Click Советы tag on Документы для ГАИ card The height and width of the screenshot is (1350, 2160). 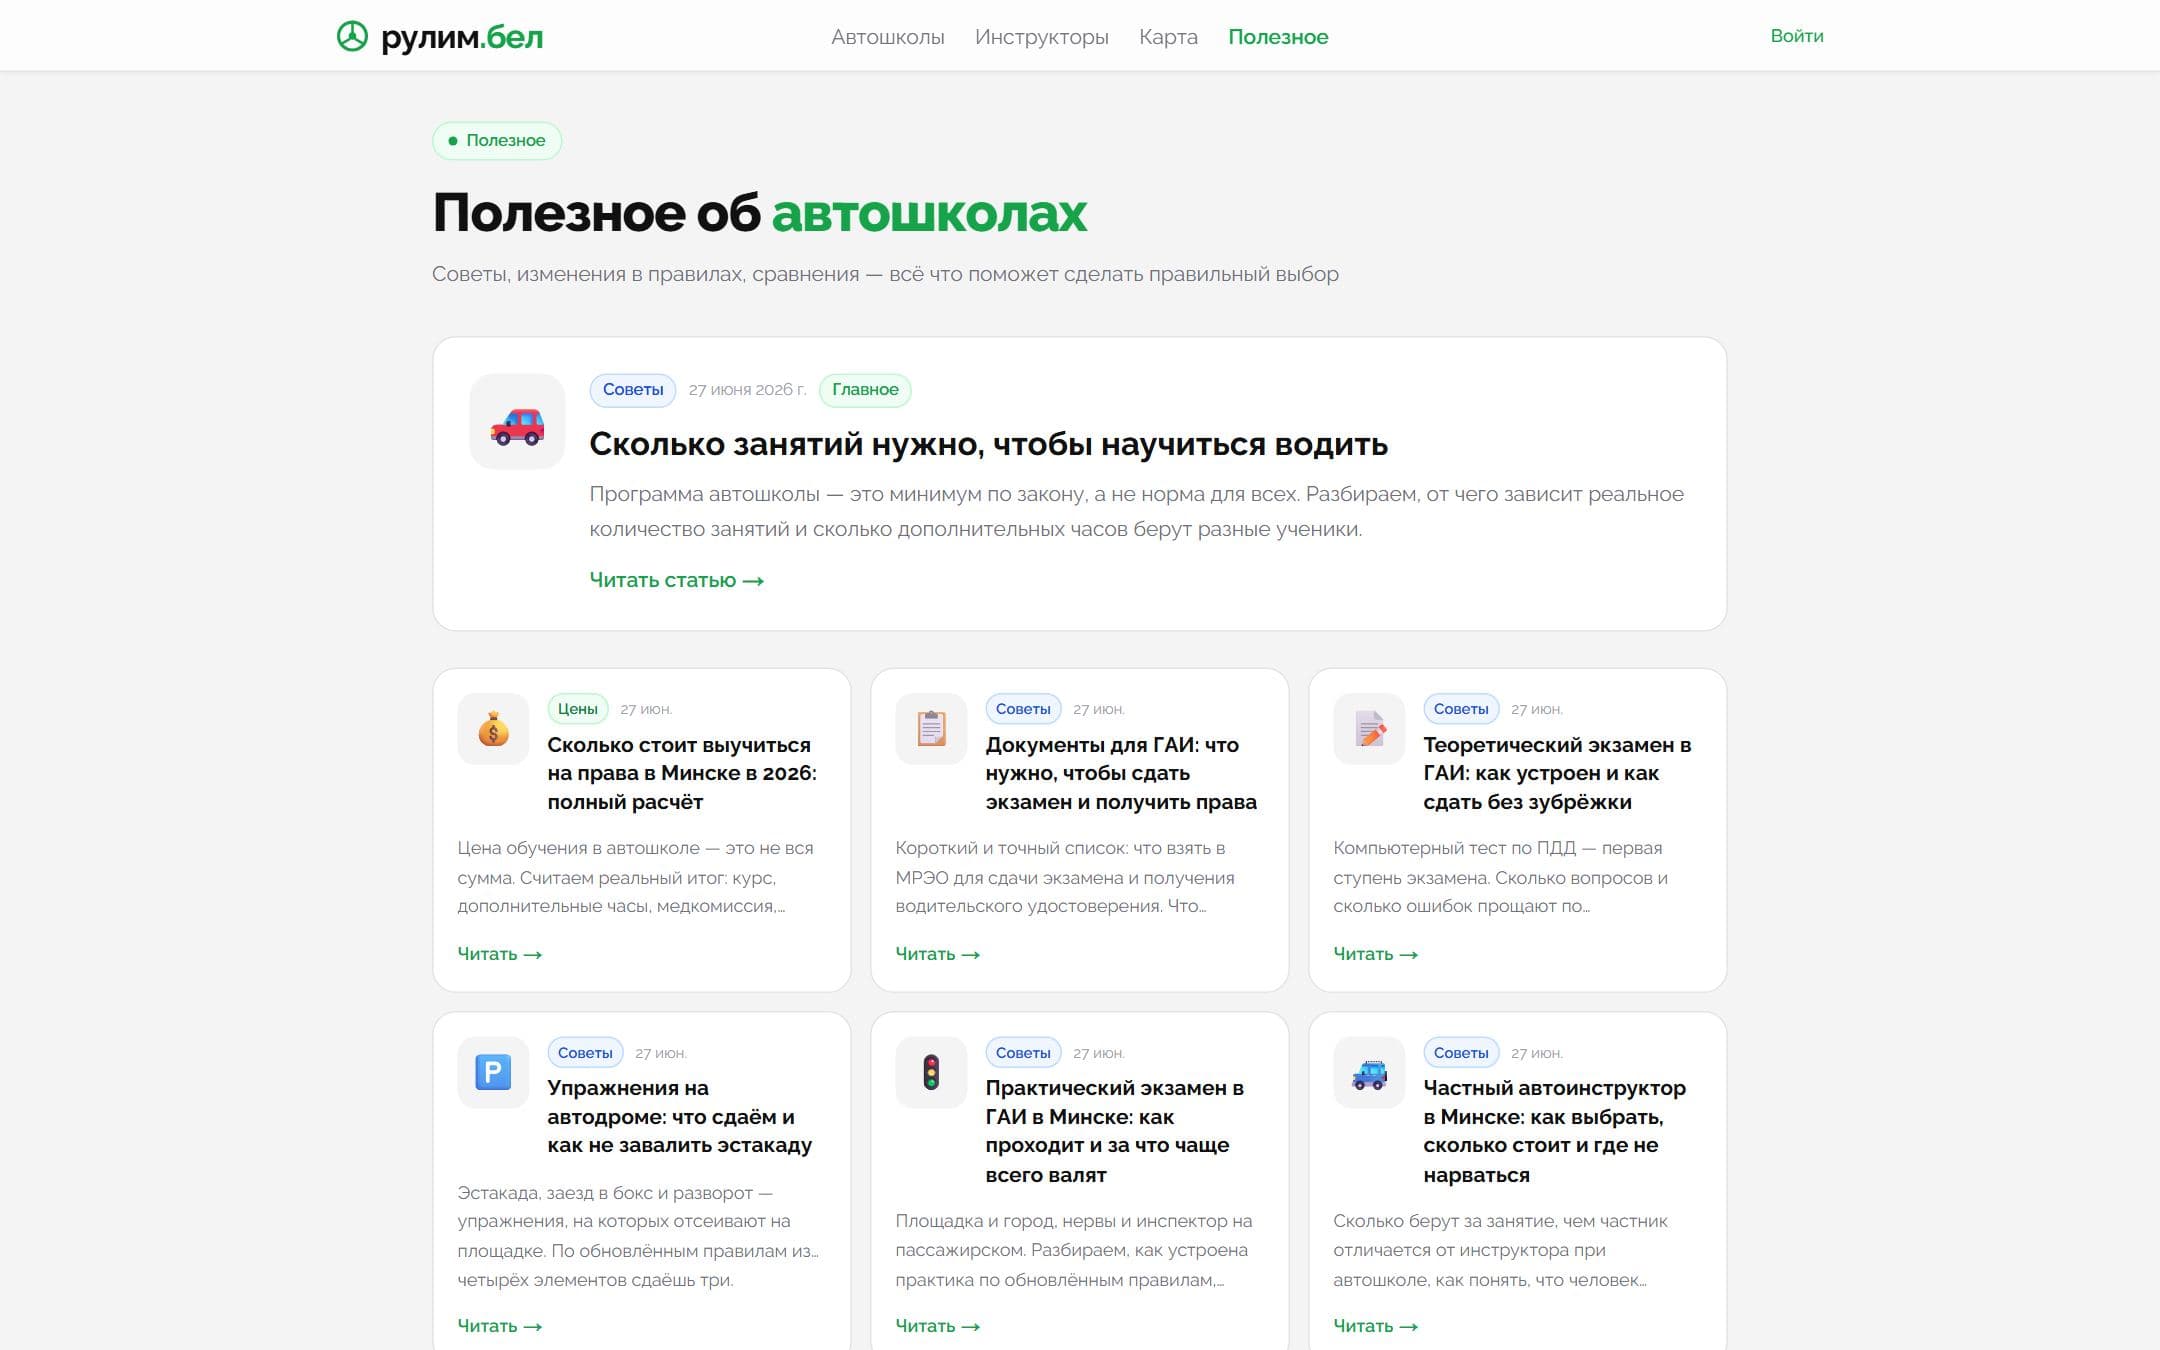[1023, 709]
